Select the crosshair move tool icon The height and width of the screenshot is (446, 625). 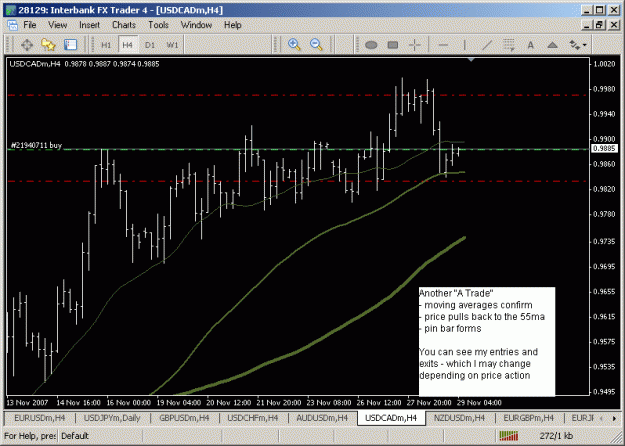pos(27,45)
